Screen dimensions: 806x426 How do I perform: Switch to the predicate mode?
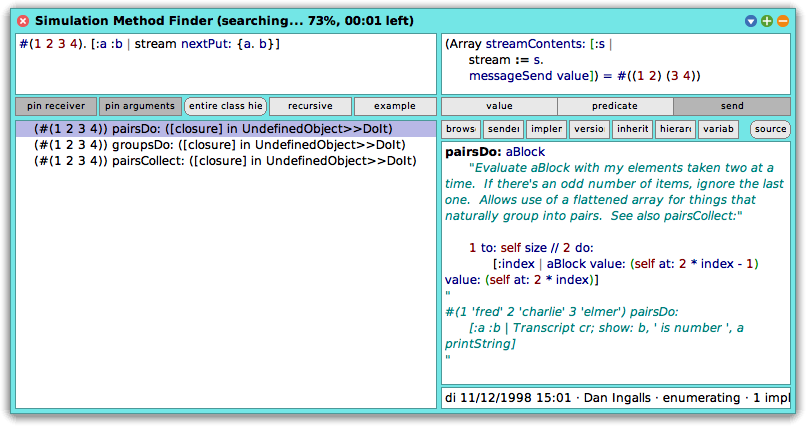coord(615,106)
